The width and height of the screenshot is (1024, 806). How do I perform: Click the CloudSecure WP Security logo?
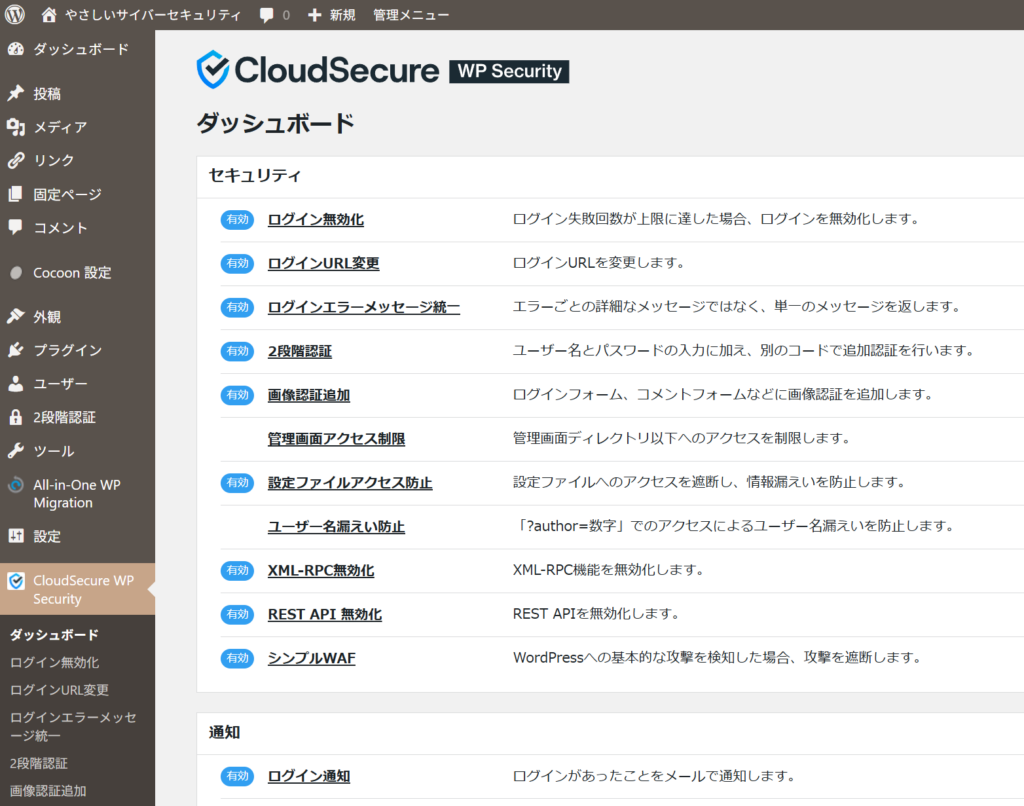point(383,70)
